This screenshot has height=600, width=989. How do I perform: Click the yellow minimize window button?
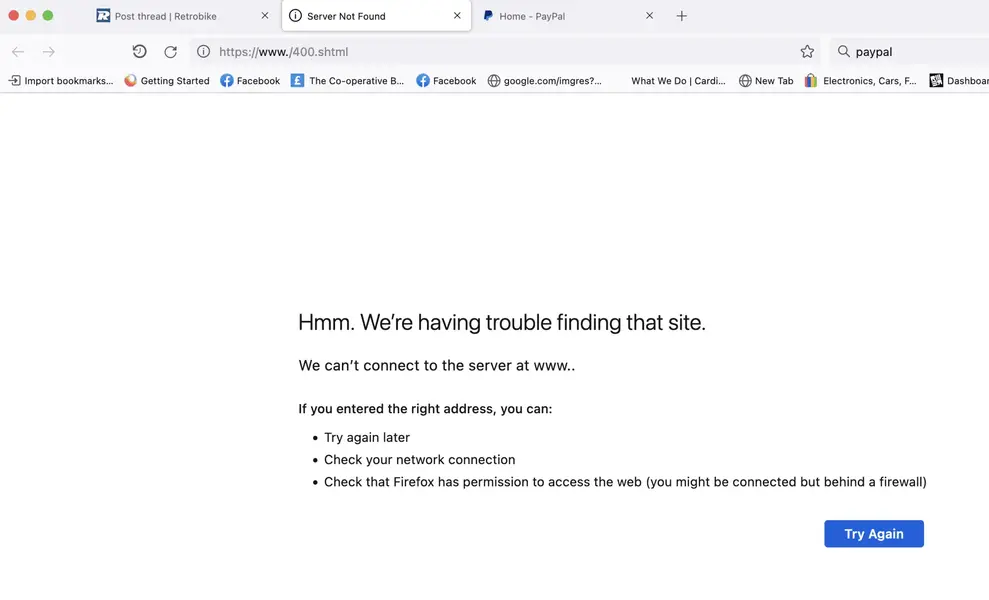pos(30,15)
